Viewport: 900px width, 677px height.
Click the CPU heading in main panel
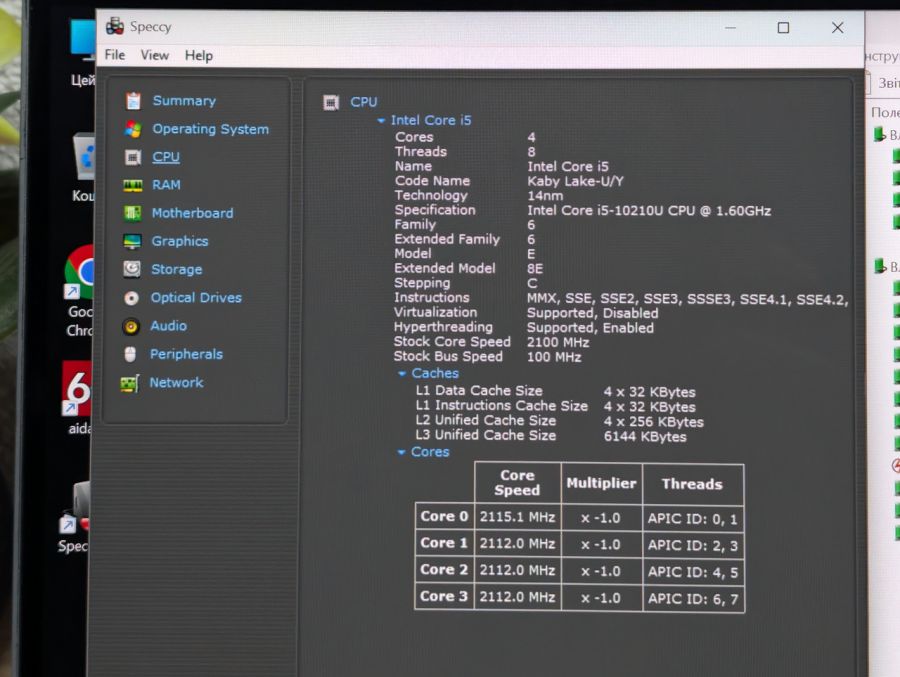point(364,102)
